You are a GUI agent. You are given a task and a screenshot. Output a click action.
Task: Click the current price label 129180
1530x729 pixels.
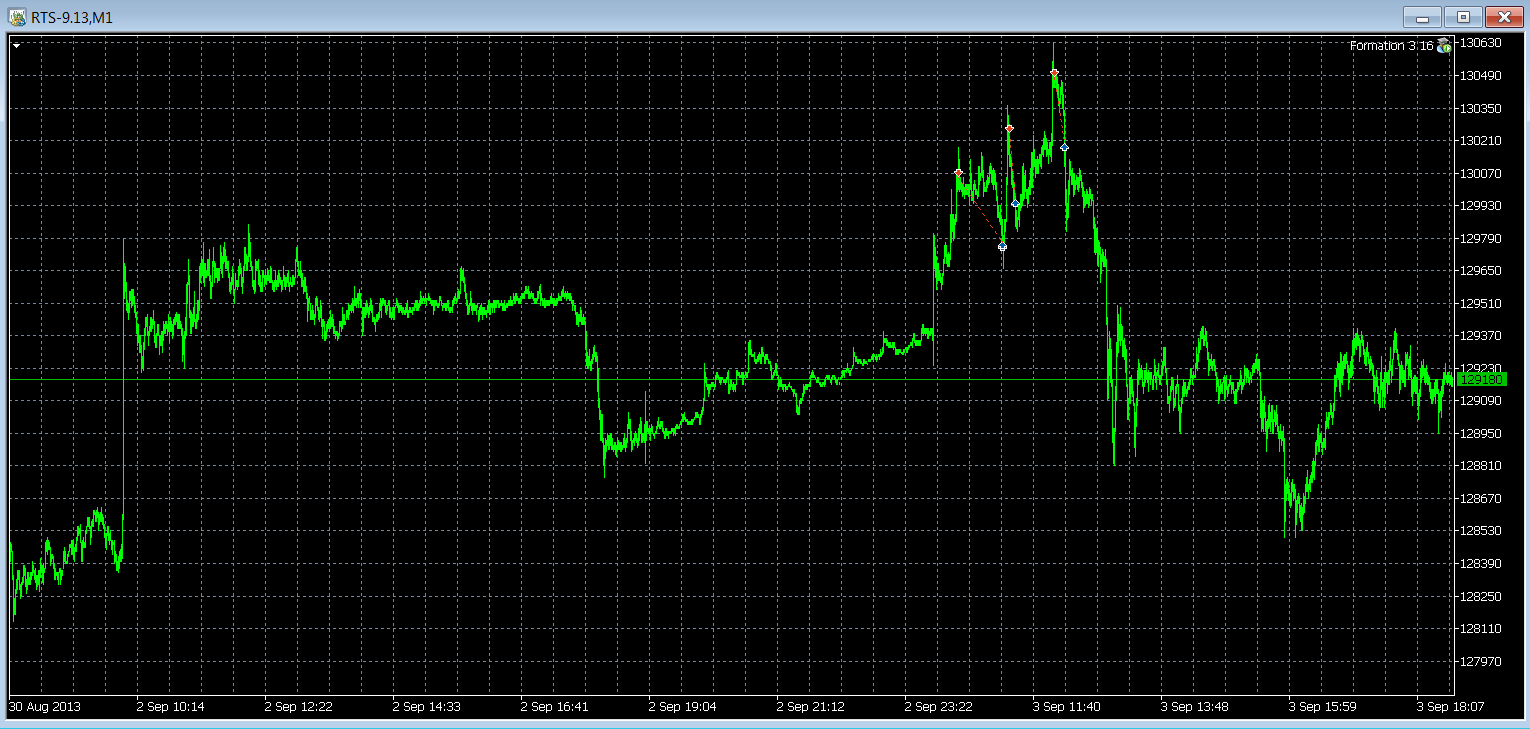click(x=1481, y=380)
